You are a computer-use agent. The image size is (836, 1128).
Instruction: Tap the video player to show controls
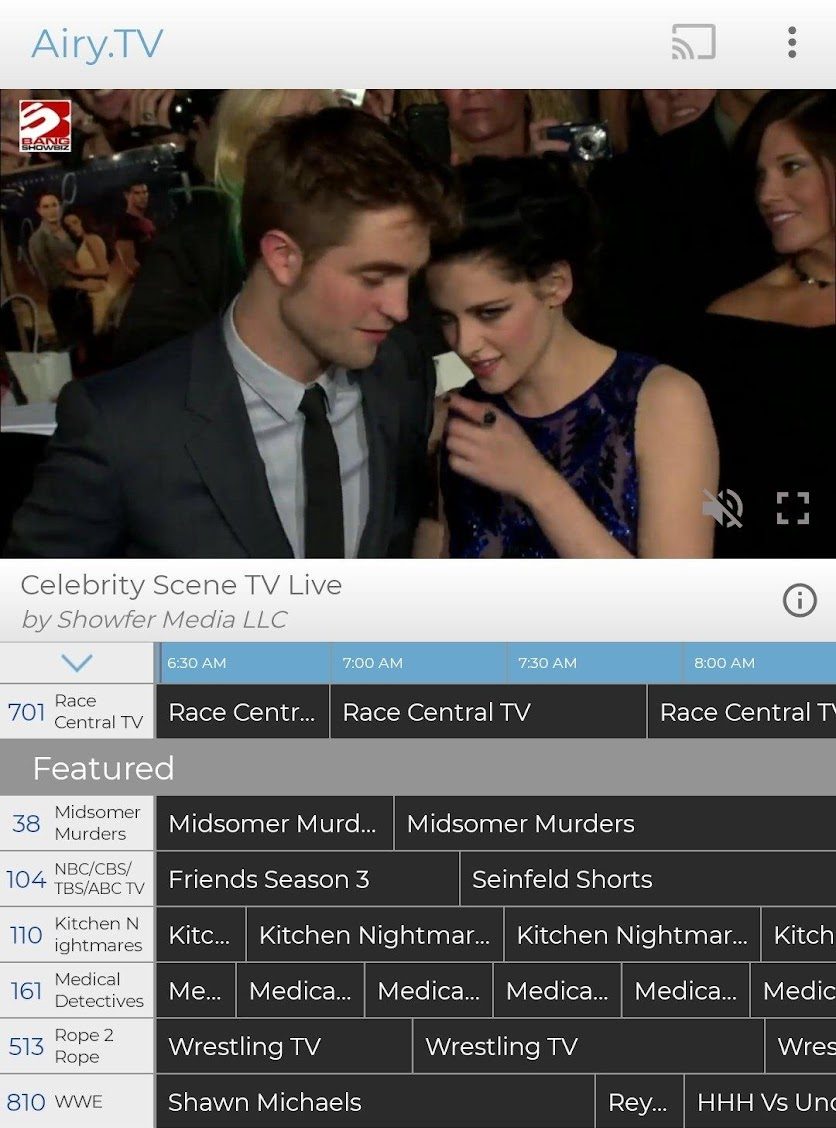pos(418,320)
